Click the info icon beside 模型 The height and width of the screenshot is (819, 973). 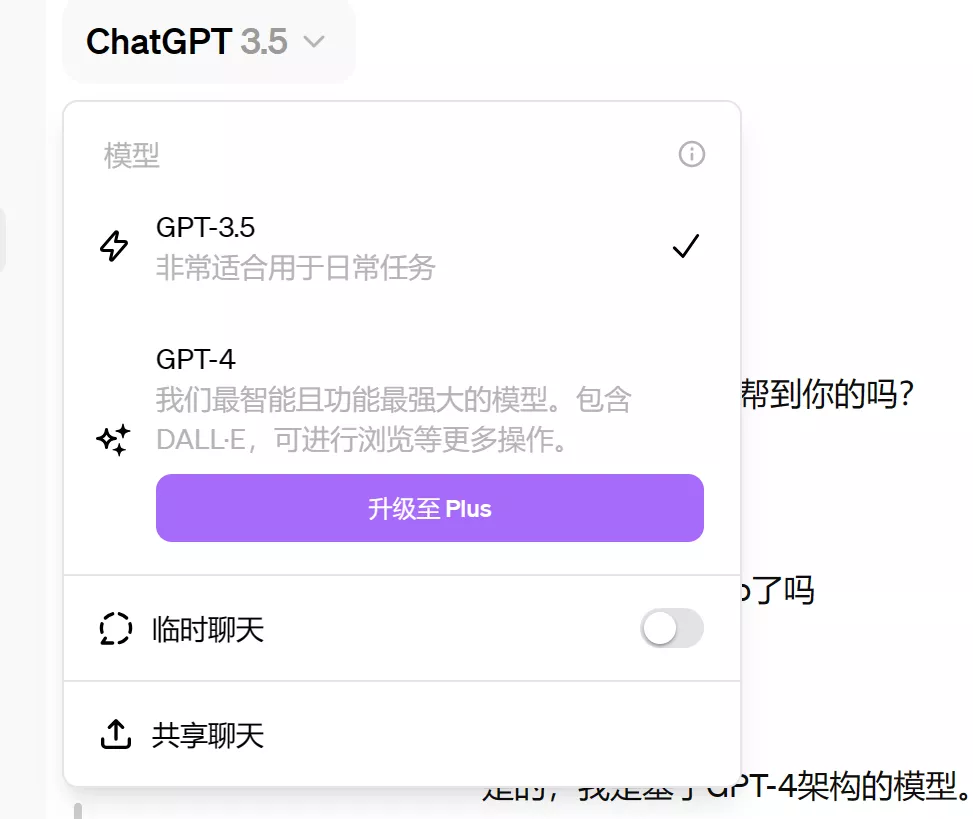691,154
